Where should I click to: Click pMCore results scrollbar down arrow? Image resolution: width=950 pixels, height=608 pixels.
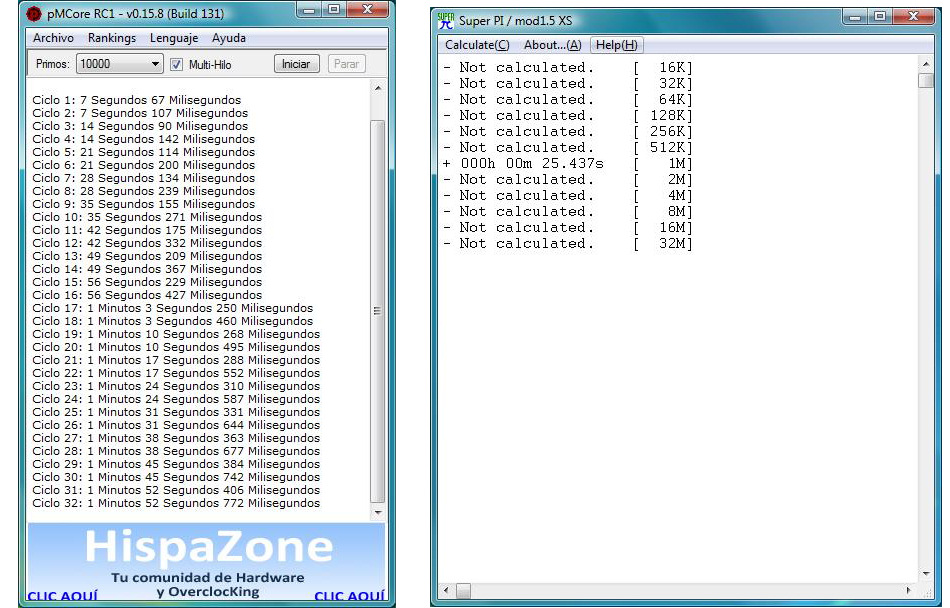pos(377,512)
